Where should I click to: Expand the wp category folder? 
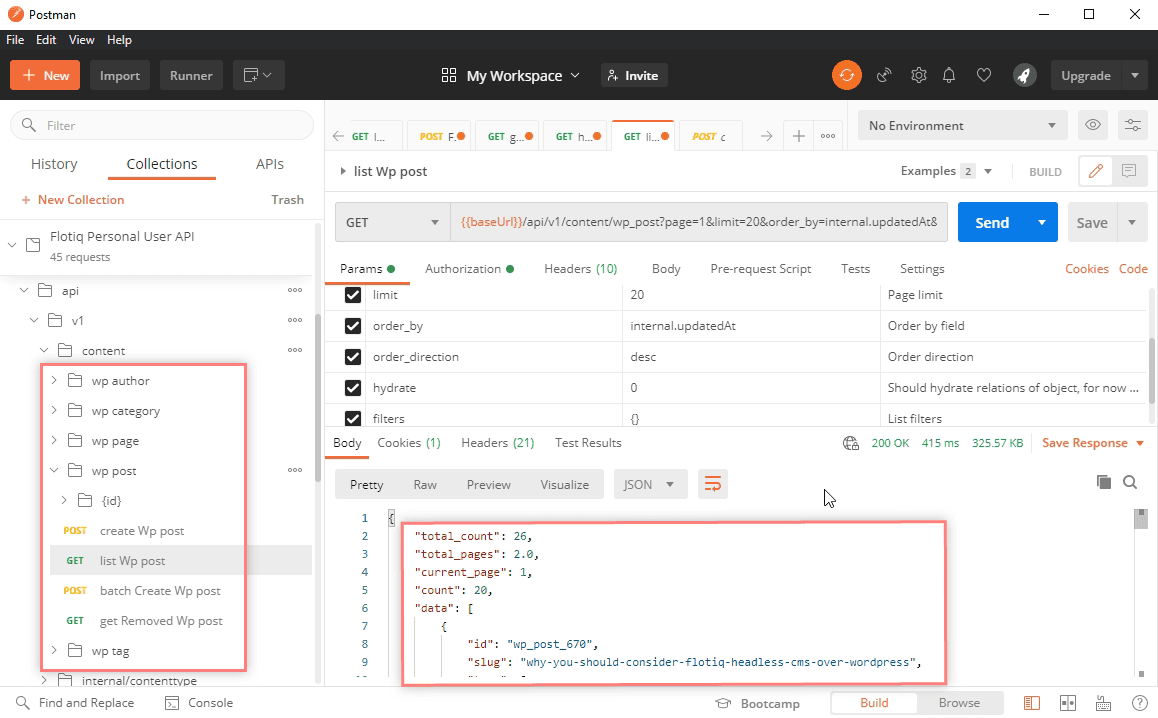click(54, 410)
